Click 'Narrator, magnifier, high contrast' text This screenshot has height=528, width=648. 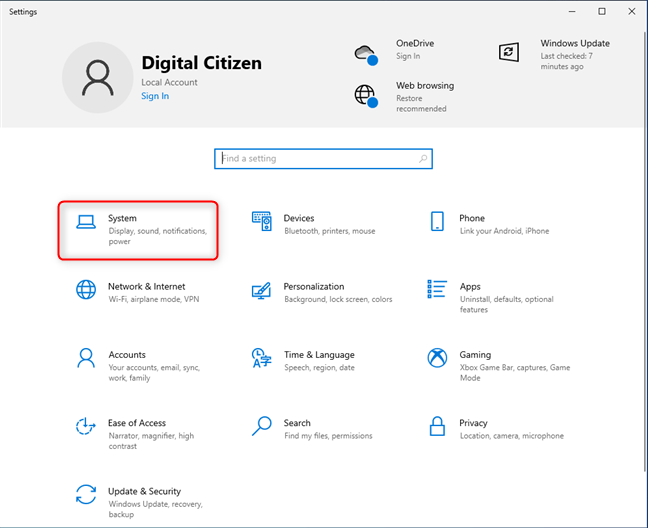[x=151, y=441]
